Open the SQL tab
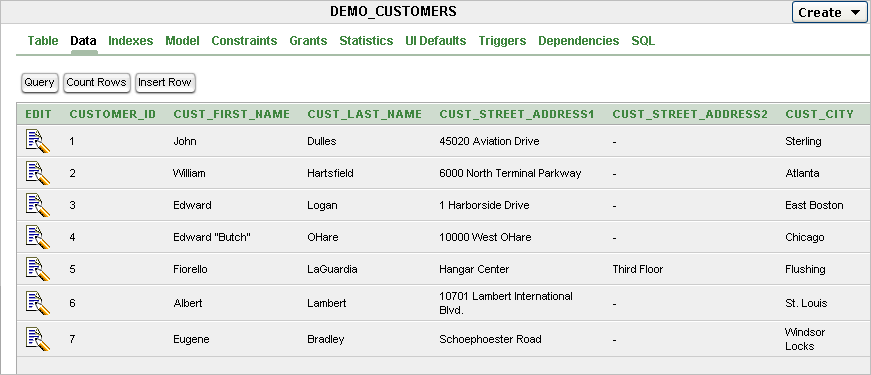Image resolution: width=871 pixels, height=375 pixels. click(x=643, y=41)
